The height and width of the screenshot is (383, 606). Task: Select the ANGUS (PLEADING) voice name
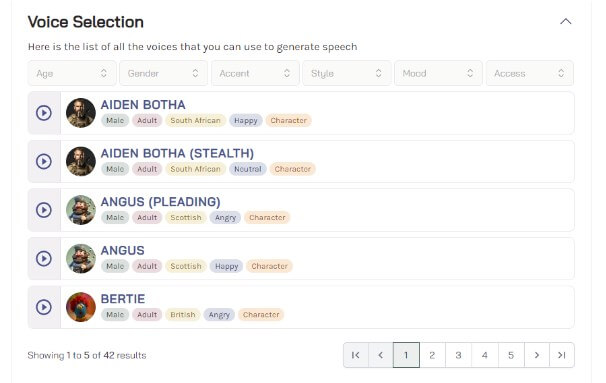tap(160, 202)
